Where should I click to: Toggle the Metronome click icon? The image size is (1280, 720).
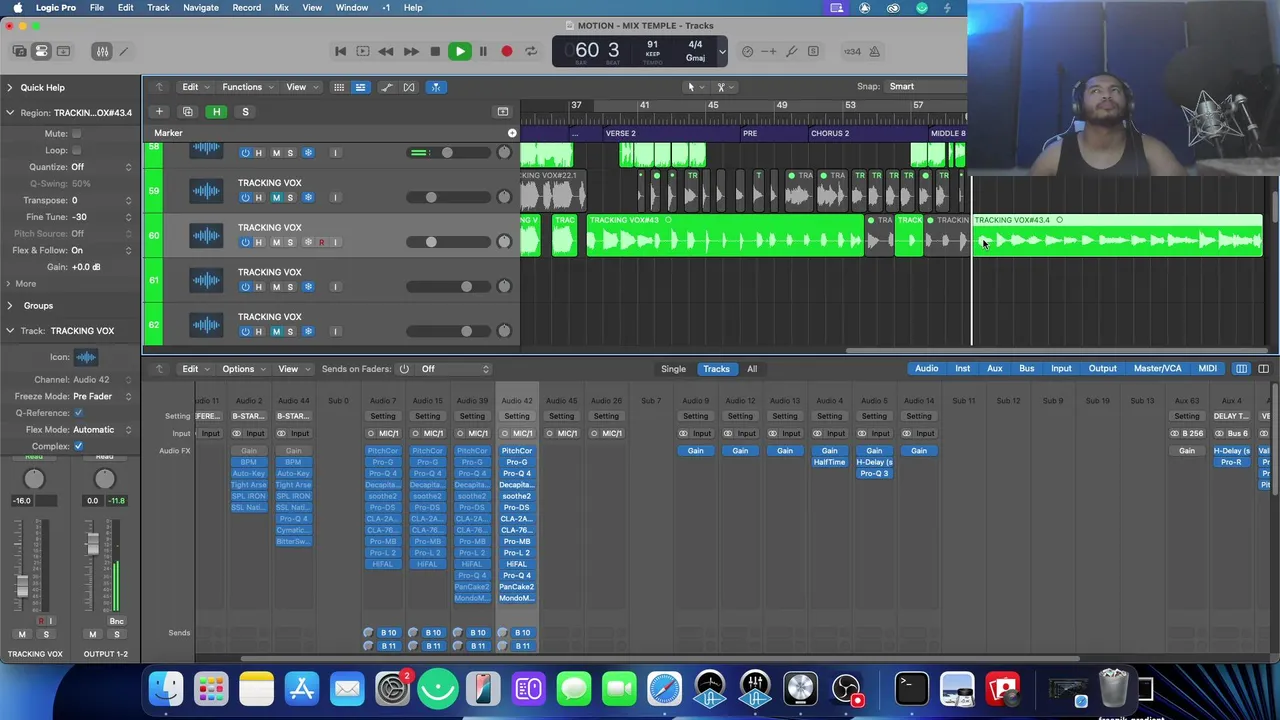(x=874, y=51)
